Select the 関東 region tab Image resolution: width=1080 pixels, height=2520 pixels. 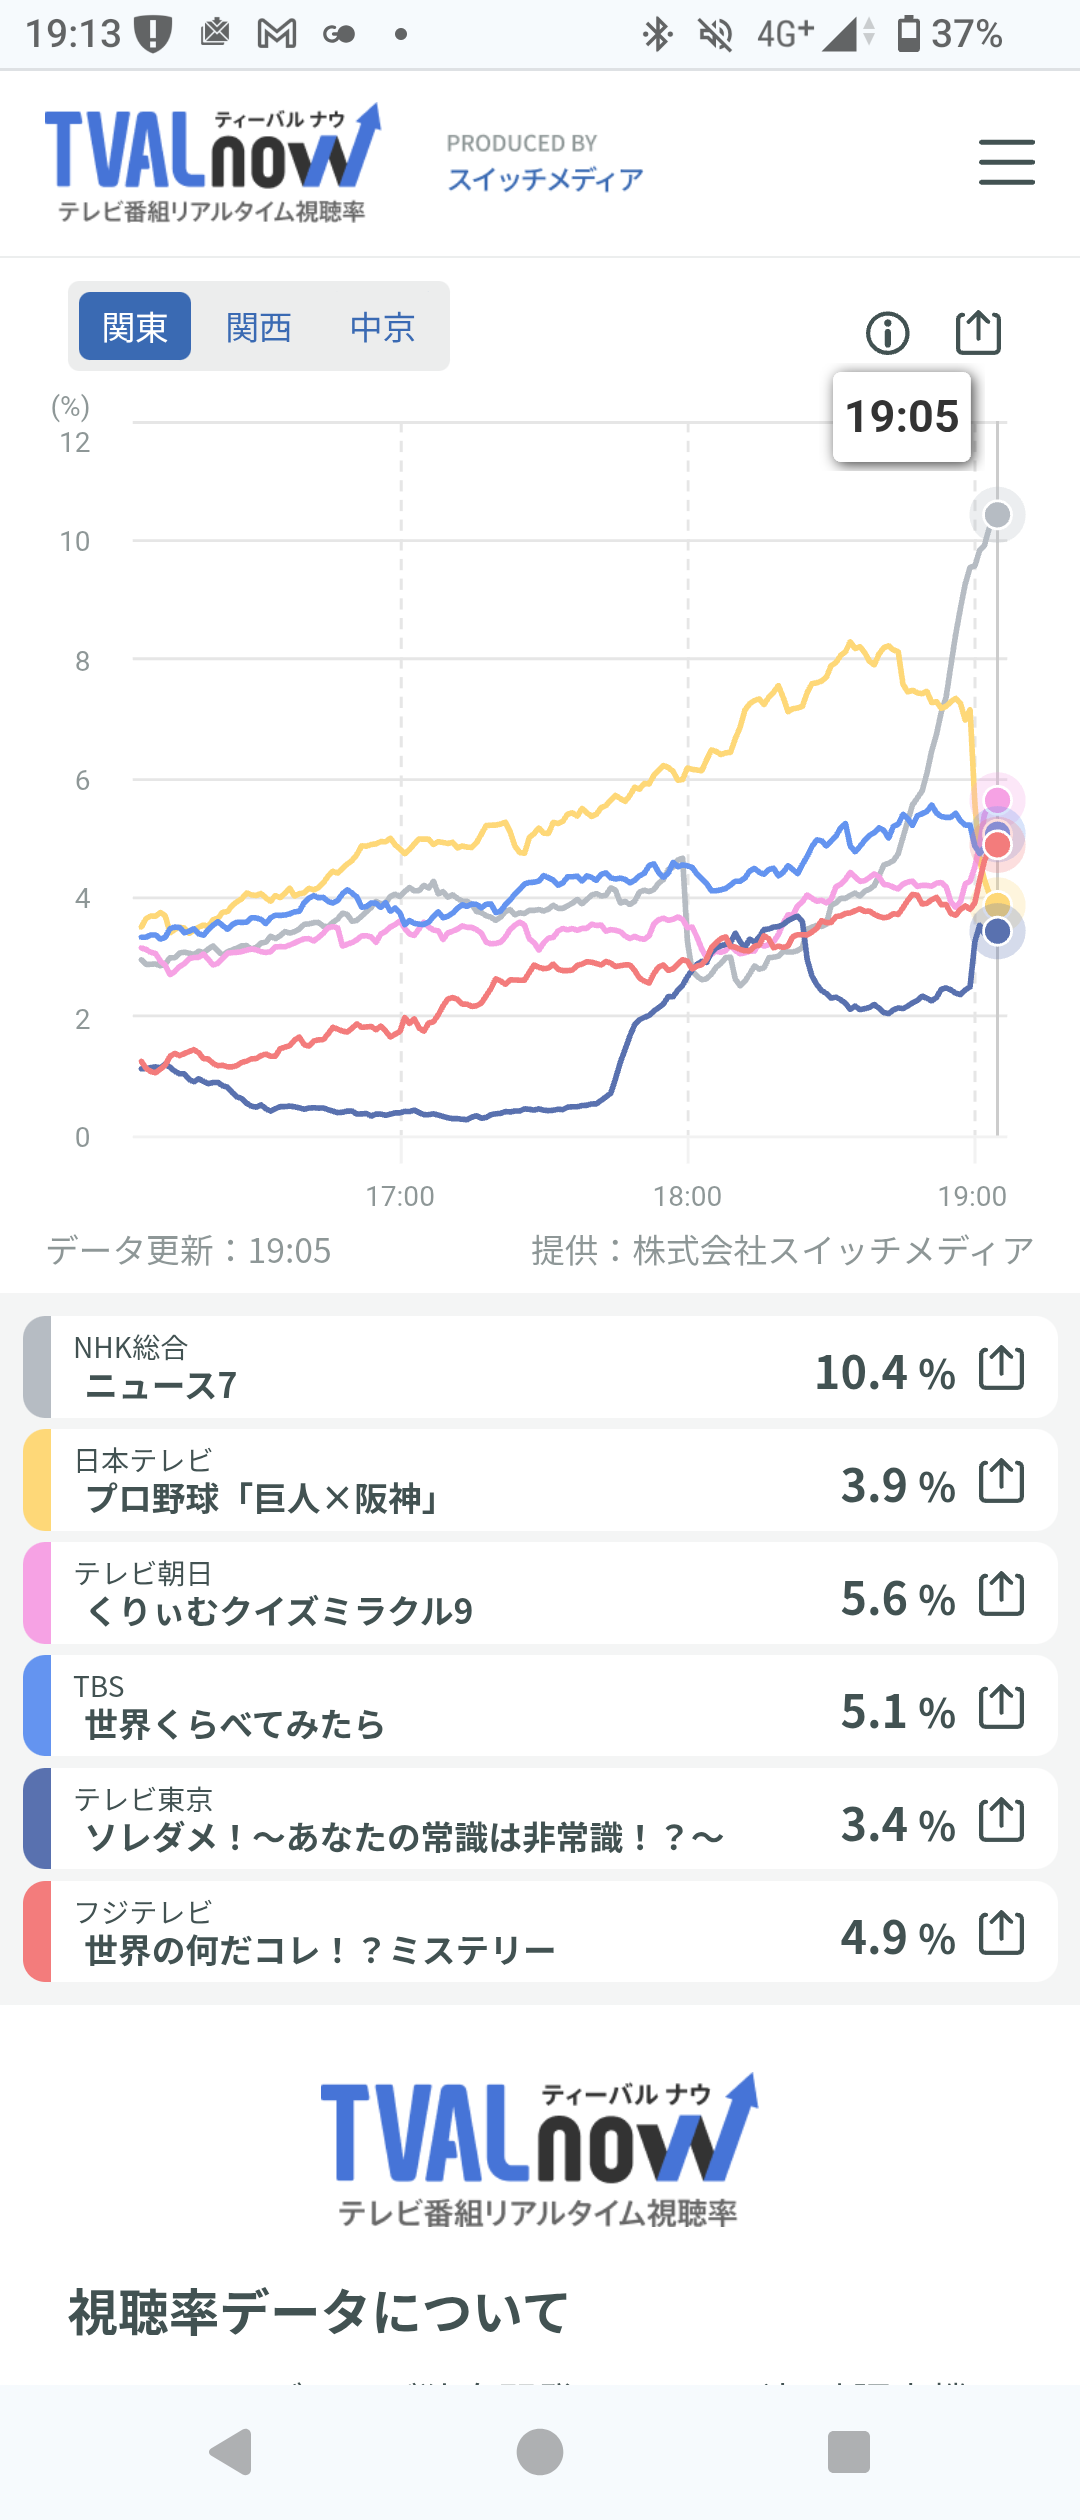[x=135, y=326]
